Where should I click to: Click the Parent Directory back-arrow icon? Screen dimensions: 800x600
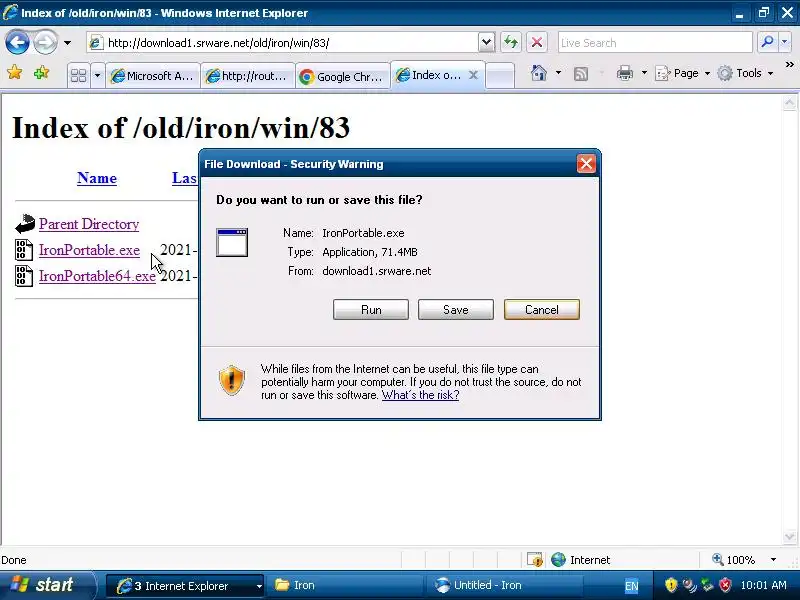24,223
